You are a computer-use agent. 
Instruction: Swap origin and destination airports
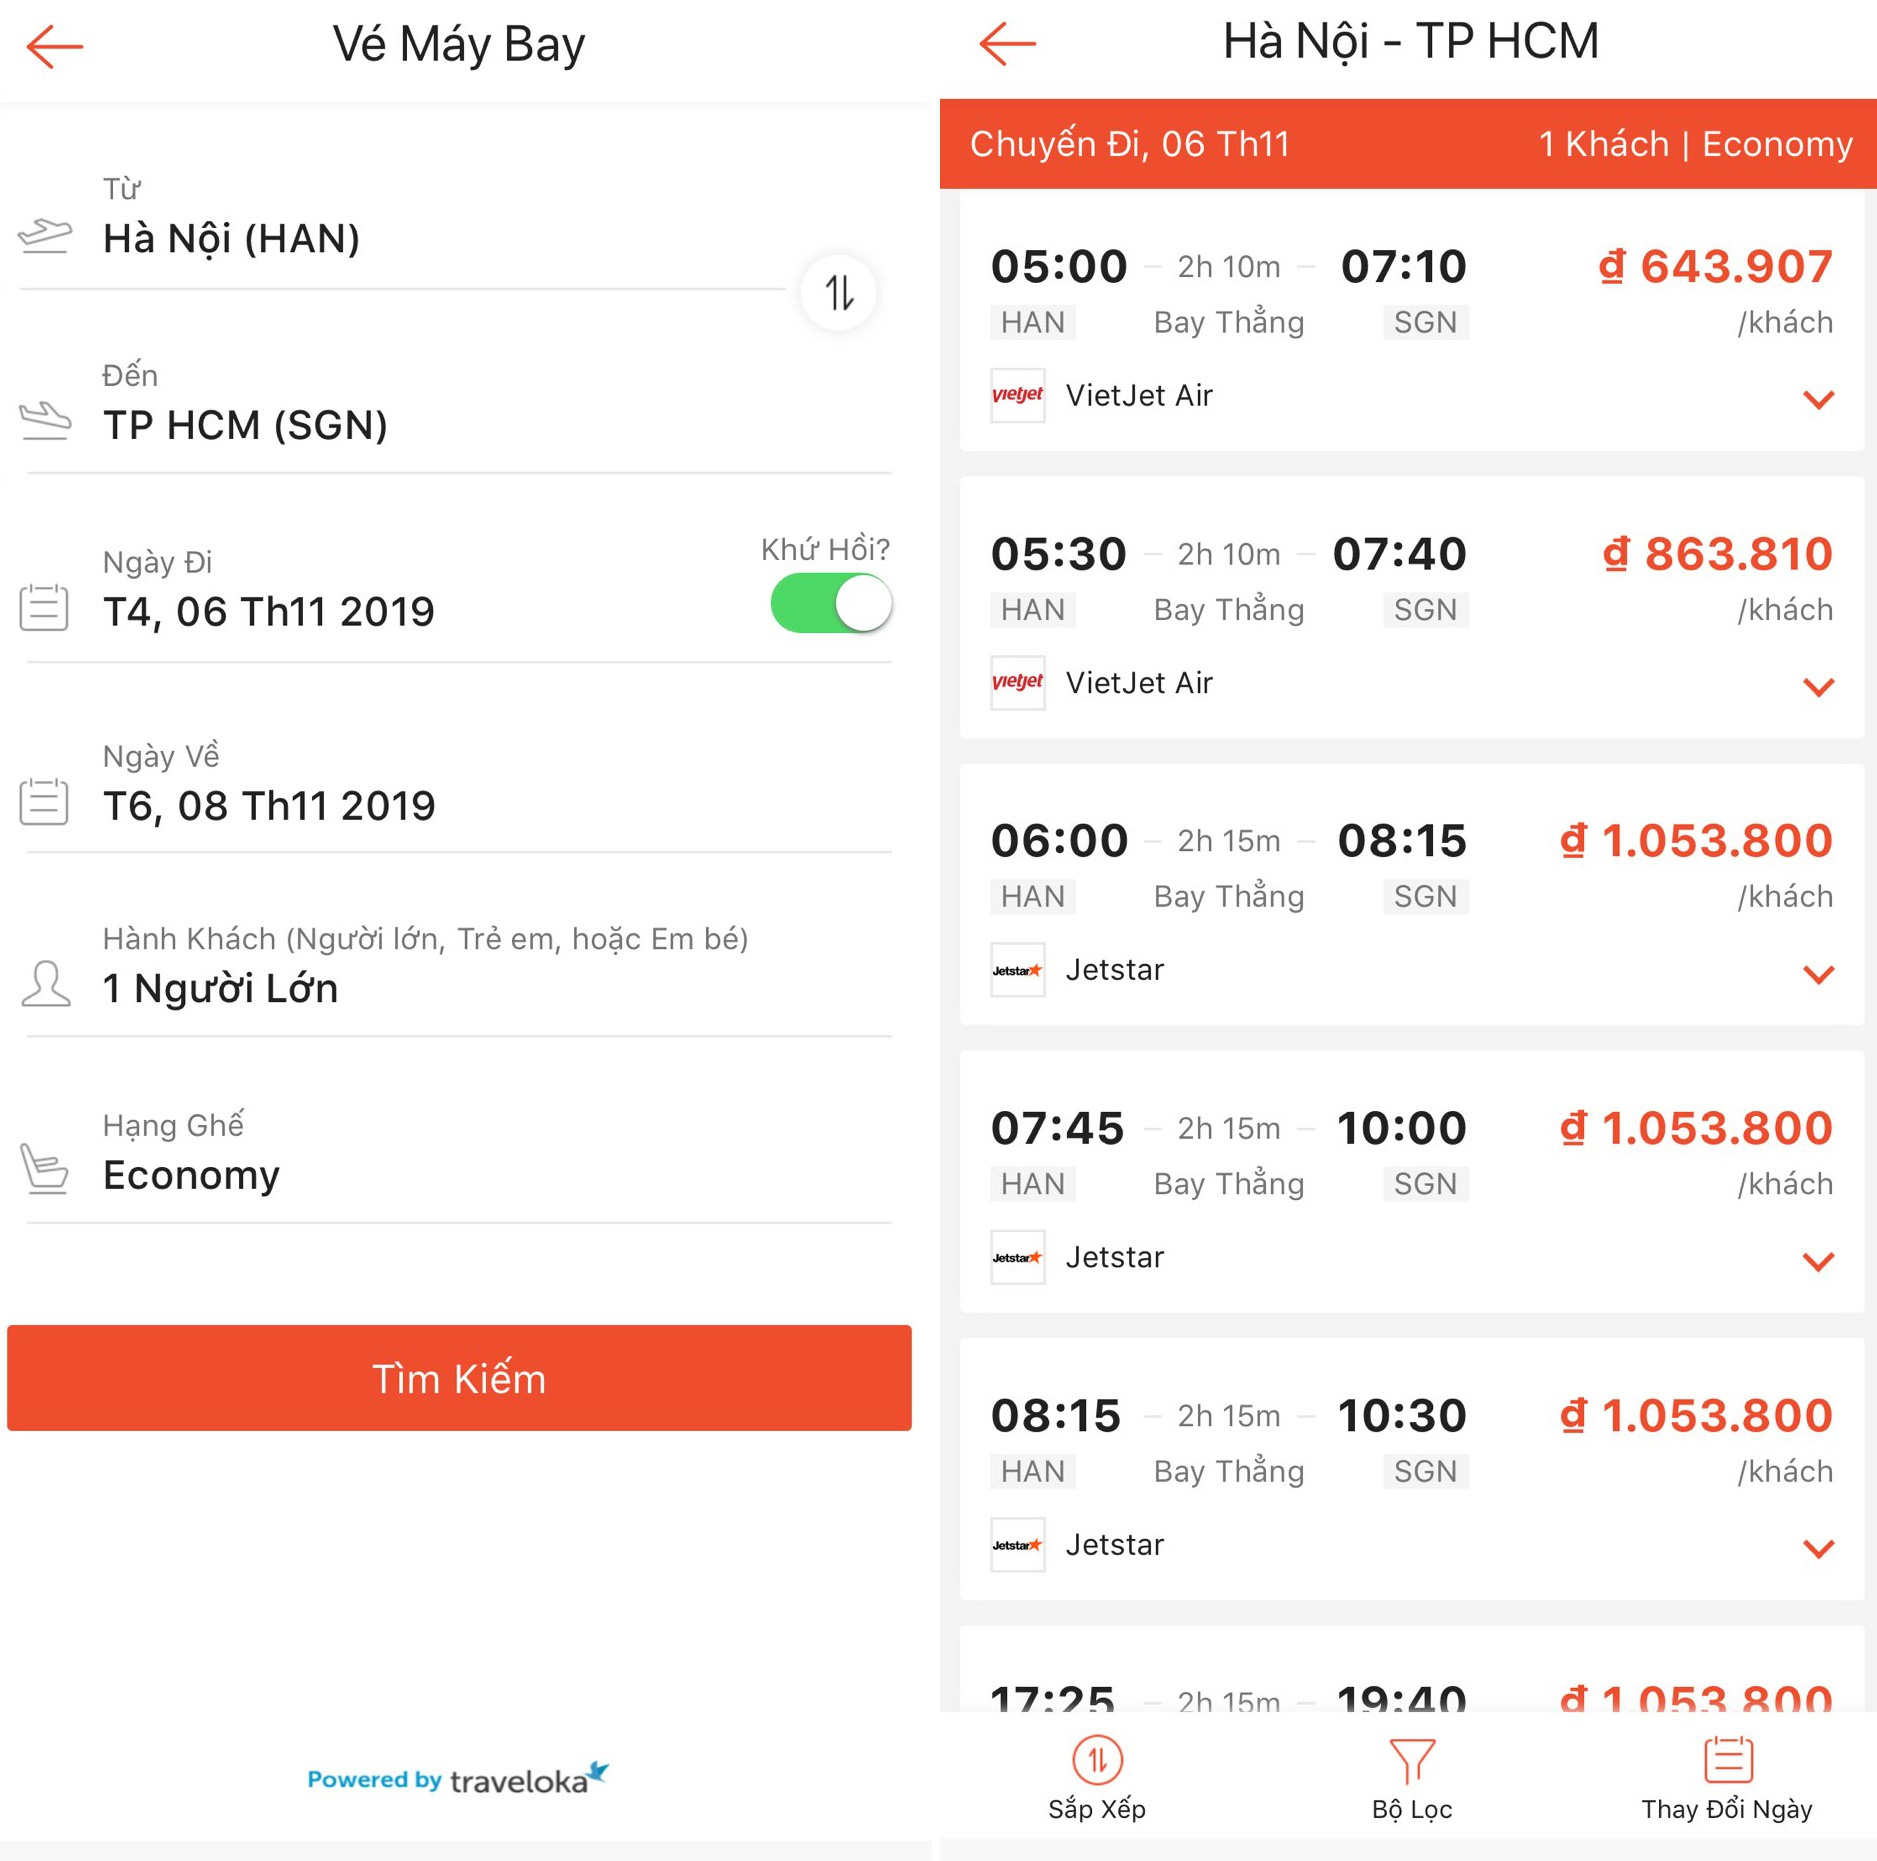point(839,293)
